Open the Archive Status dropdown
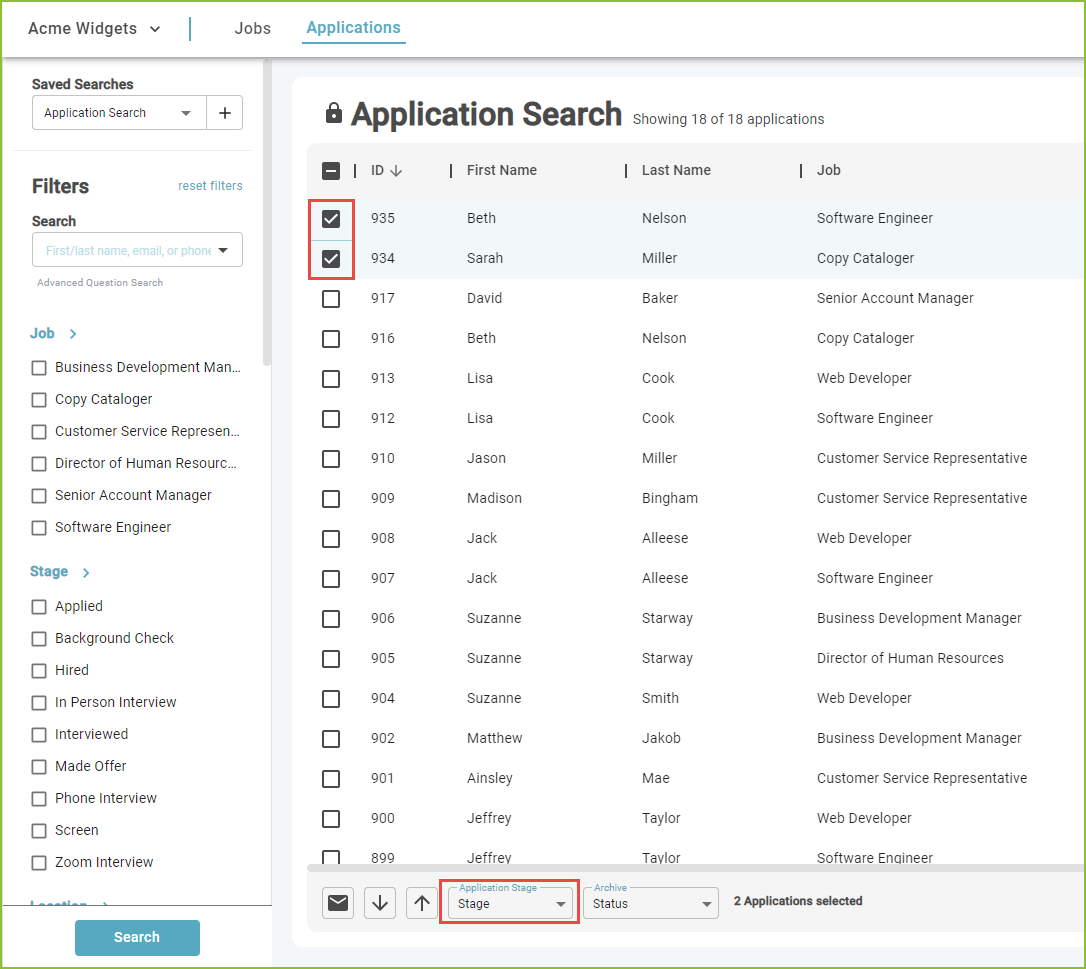1086x969 pixels. tap(650, 903)
